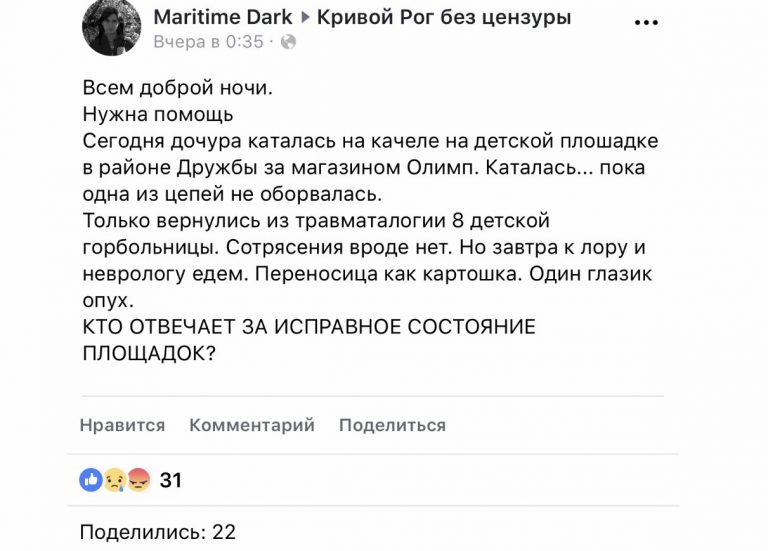The height and width of the screenshot is (551, 768).
Task: Click the line mentioning магазином Олимп
Action: [364, 168]
